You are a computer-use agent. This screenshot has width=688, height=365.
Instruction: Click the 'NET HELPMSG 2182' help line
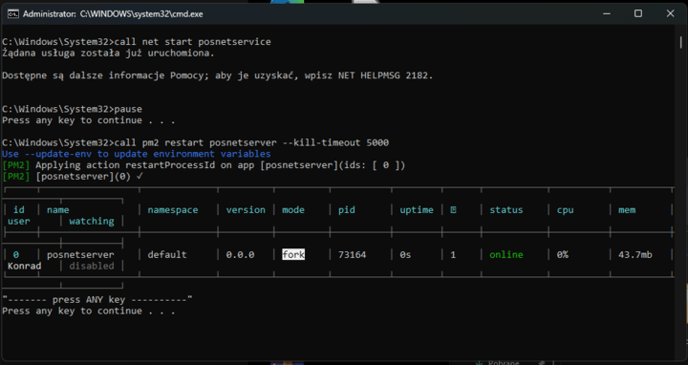tap(218, 75)
